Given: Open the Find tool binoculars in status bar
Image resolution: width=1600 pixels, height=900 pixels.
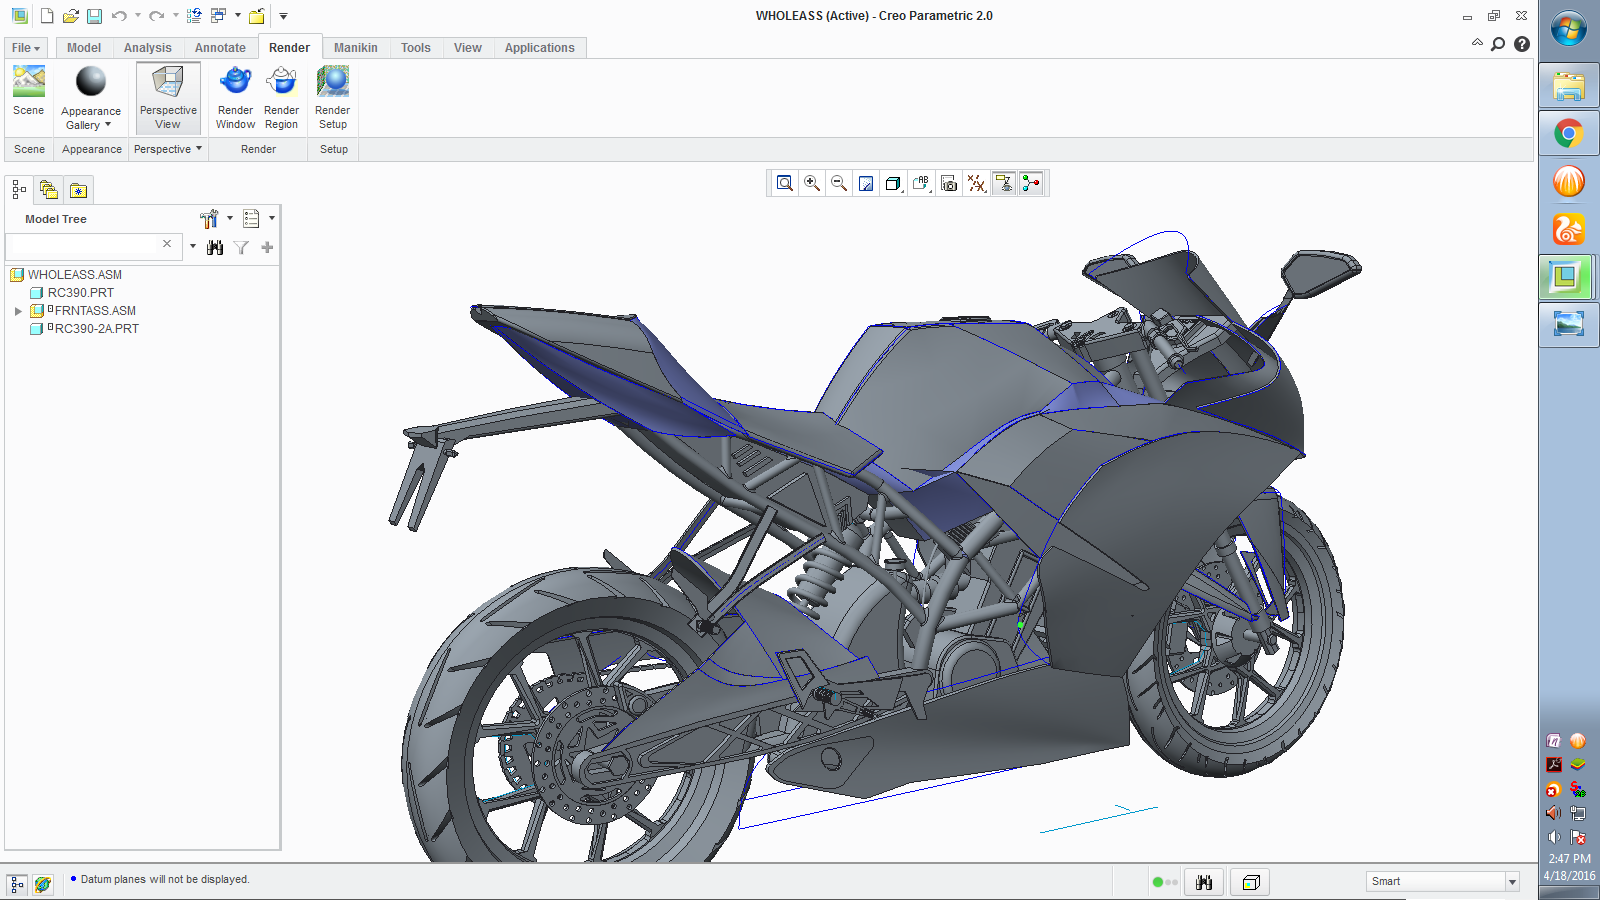Looking at the screenshot, I should point(1204,882).
